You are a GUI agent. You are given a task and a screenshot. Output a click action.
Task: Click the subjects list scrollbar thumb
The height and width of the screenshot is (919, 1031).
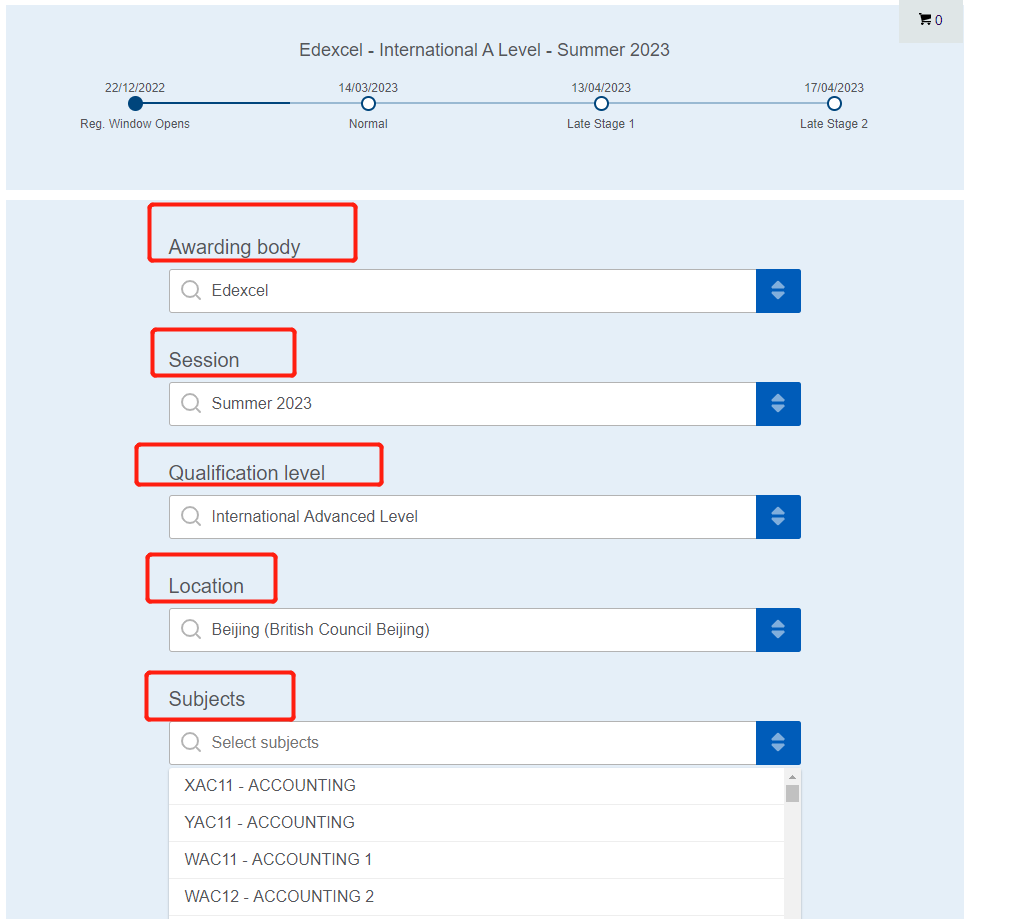point(792,793)
